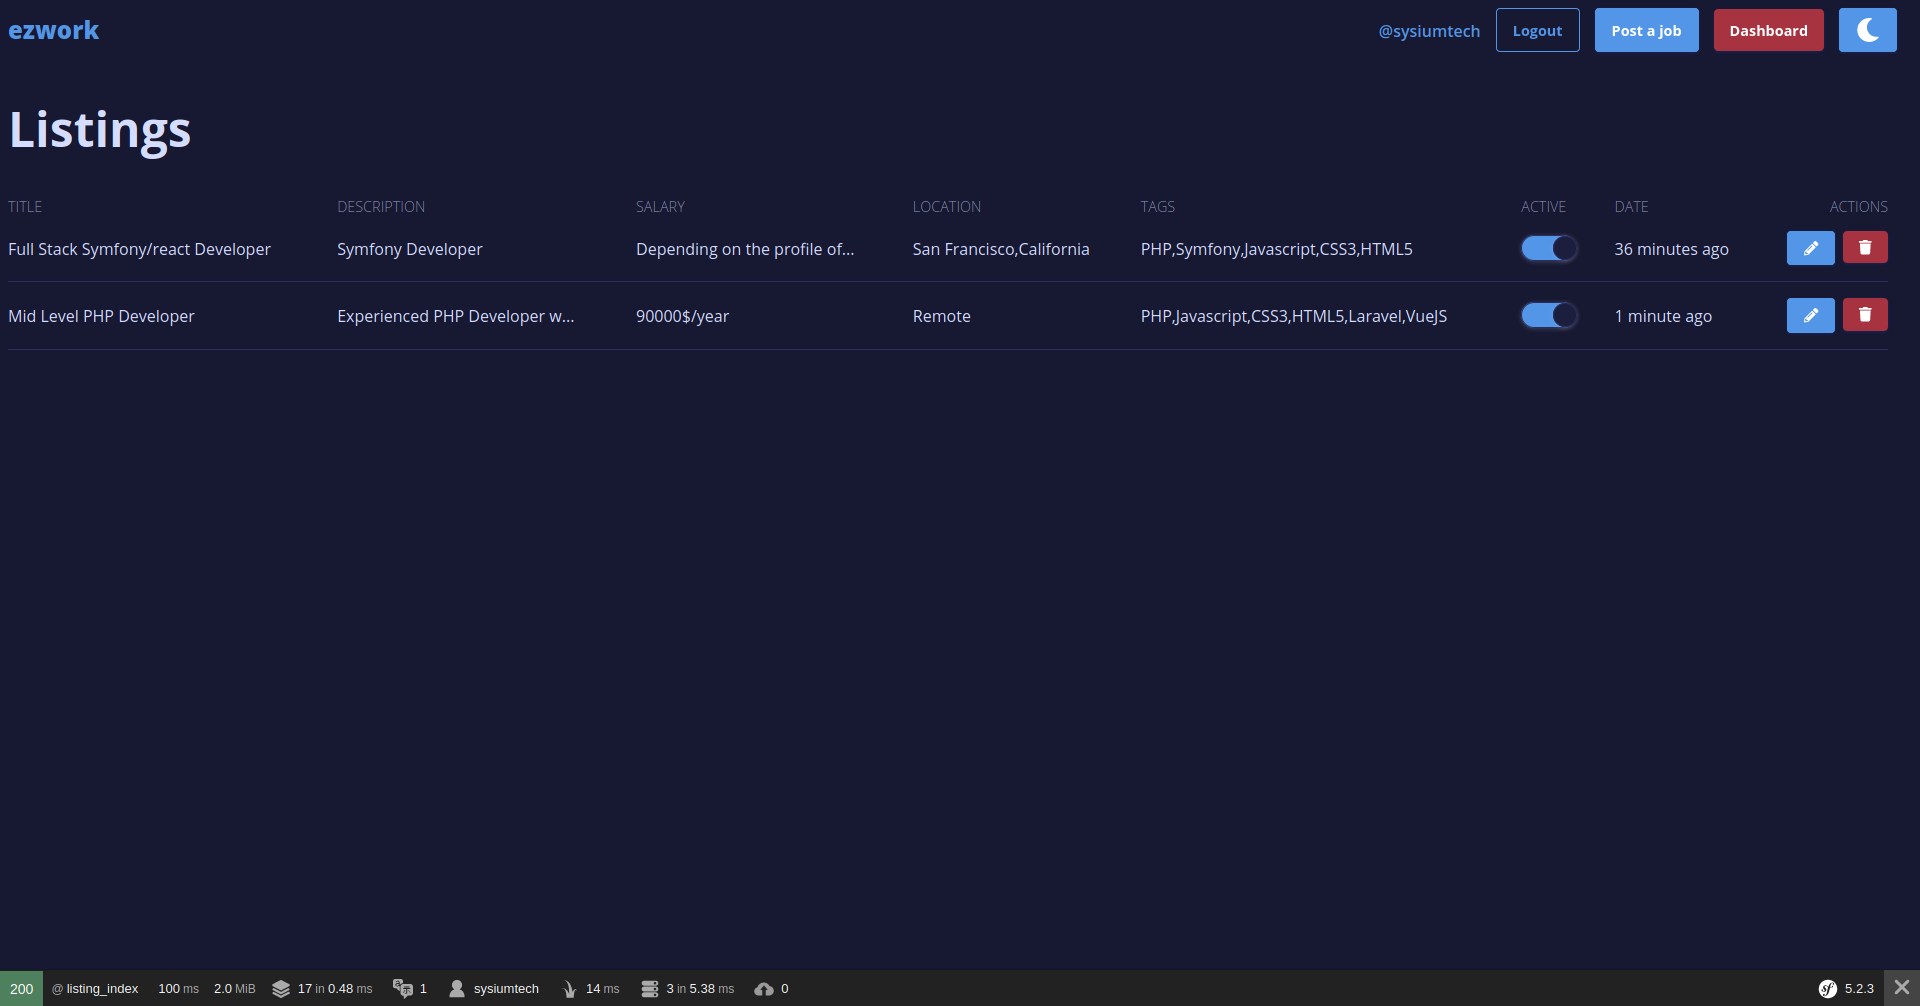1920x1006 pixels.
Task: Open the Dashboard page
Action: point(1768,30)
